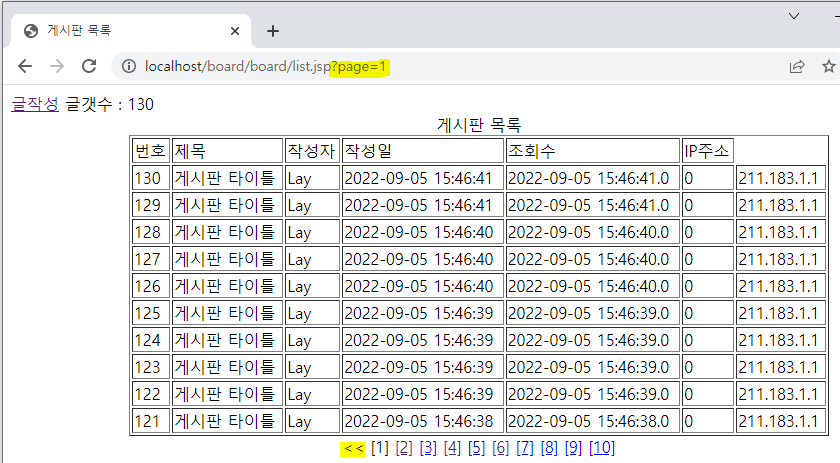840x463 pixels.
Task: Click the 제목 column header
Action: 227,151
